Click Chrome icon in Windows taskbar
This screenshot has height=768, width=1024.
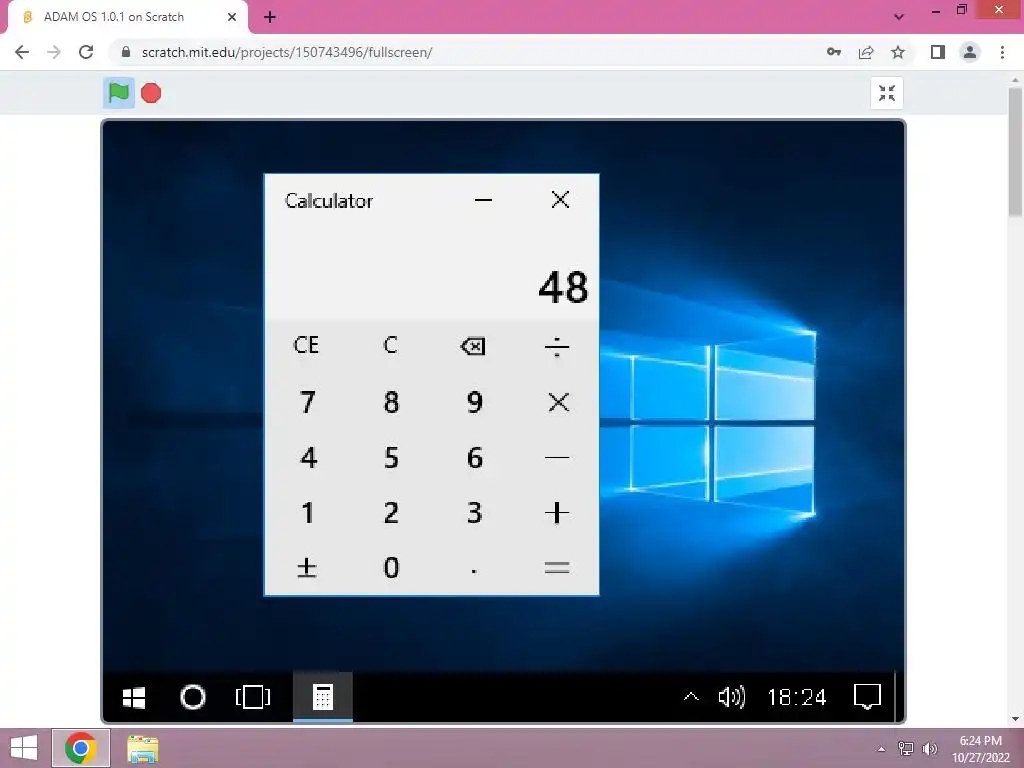pos(81,748)
